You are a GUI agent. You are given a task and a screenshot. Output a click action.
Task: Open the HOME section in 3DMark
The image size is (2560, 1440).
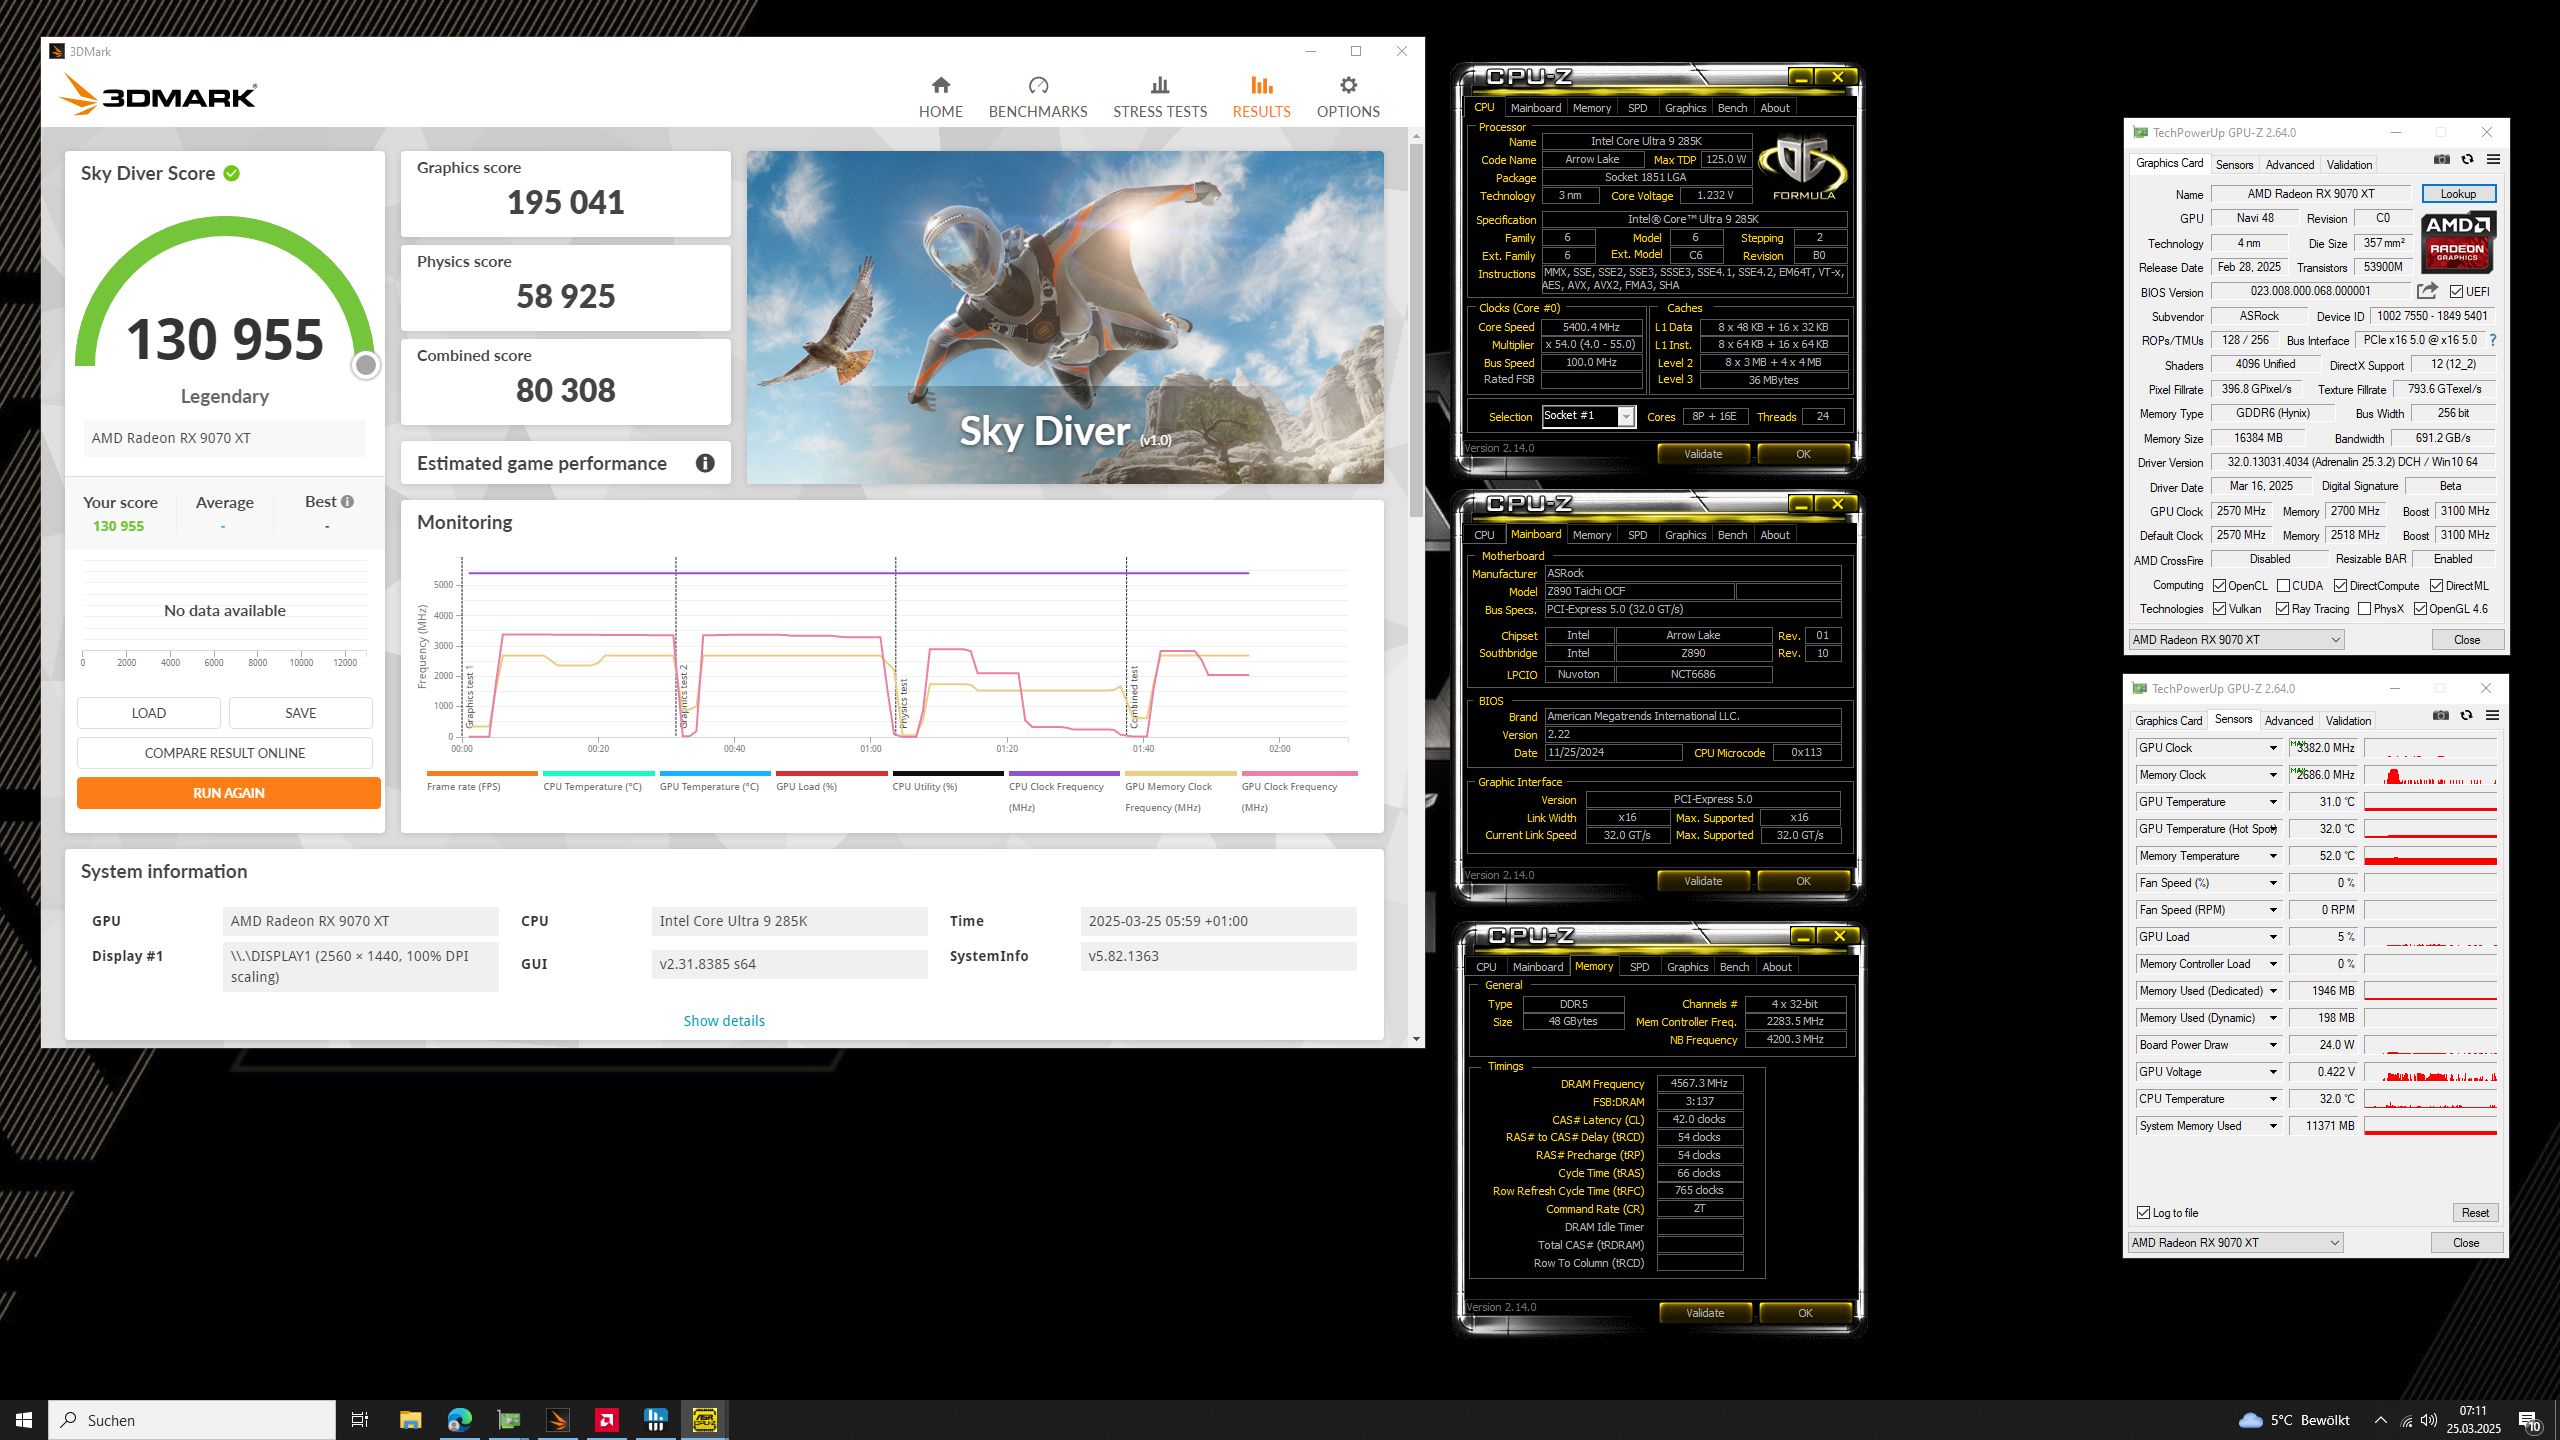point(940,98)
